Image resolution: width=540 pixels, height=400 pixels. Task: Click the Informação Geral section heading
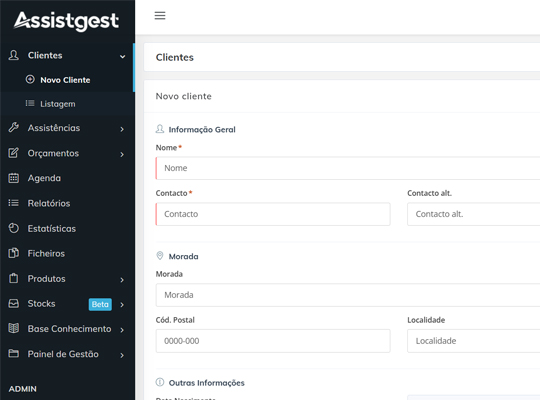point(202,130)
